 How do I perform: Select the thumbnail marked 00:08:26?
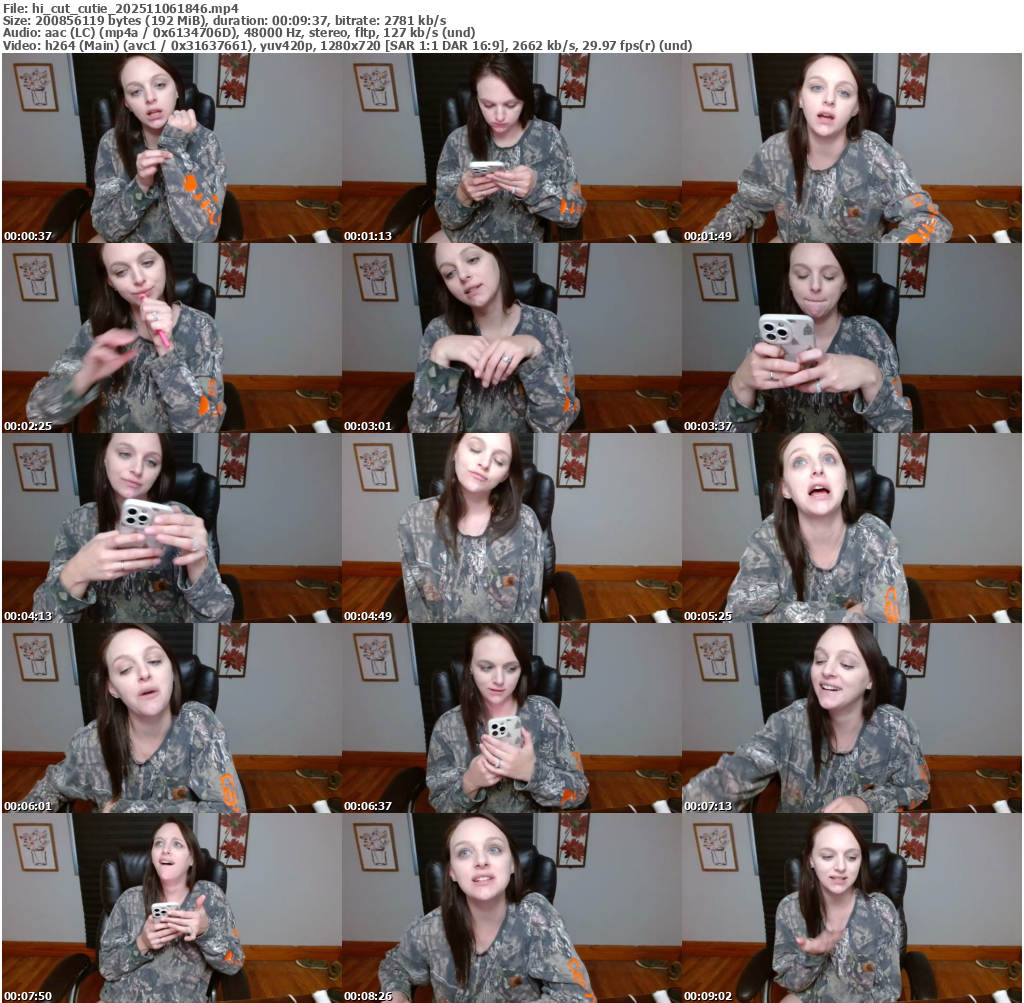(511, 908)
